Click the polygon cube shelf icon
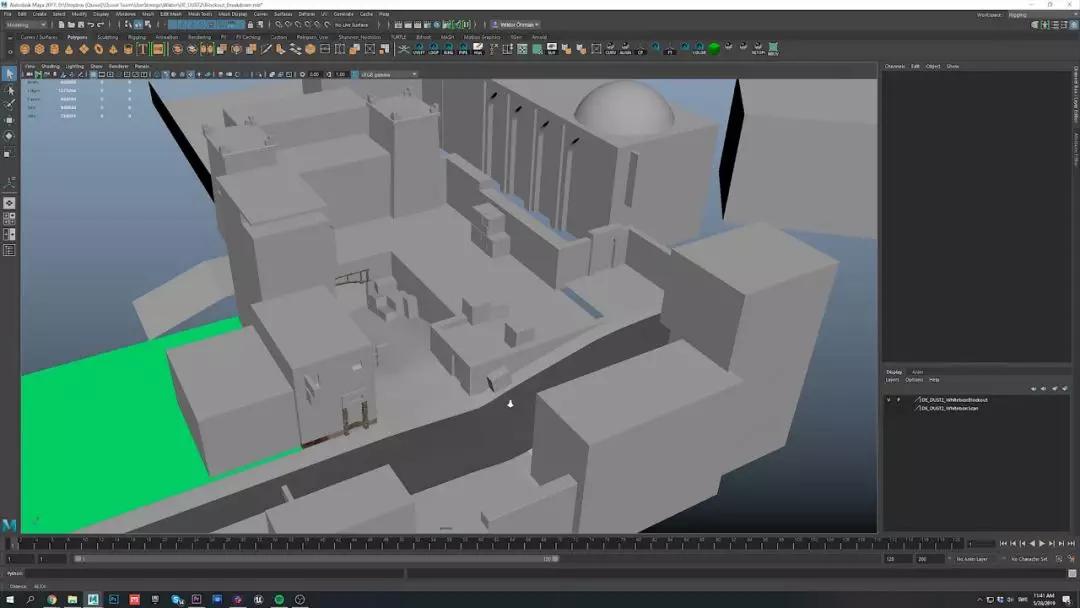 click(40, 49)
